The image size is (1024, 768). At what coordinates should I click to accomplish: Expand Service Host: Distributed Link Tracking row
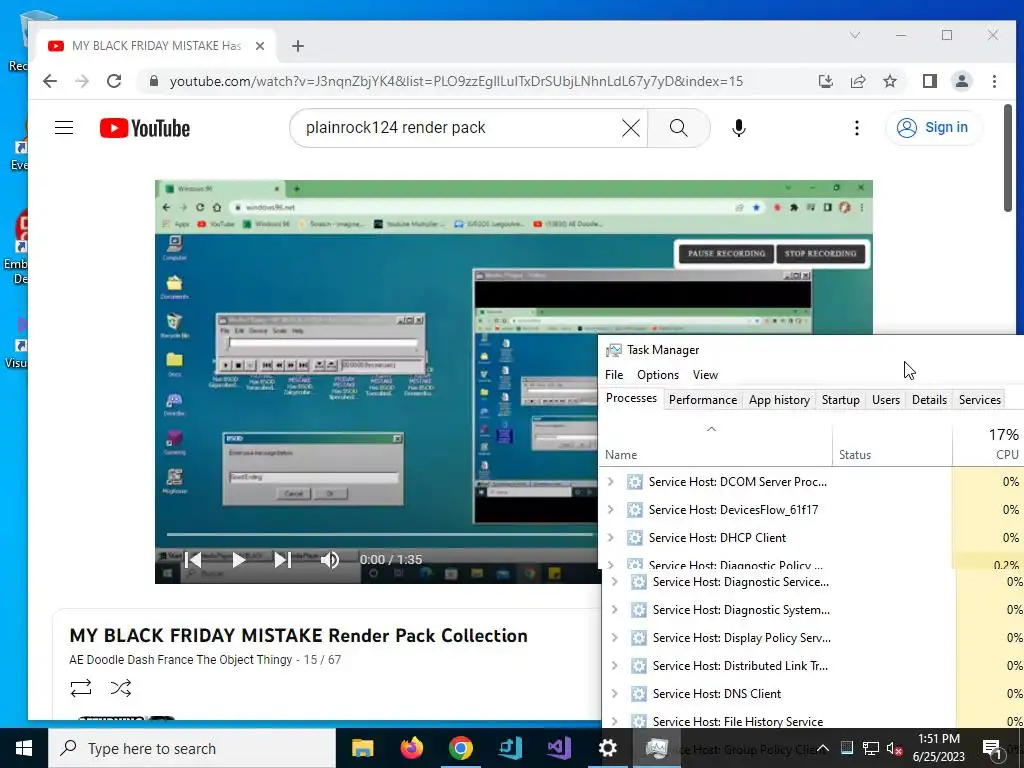click(x=615, y=666)
